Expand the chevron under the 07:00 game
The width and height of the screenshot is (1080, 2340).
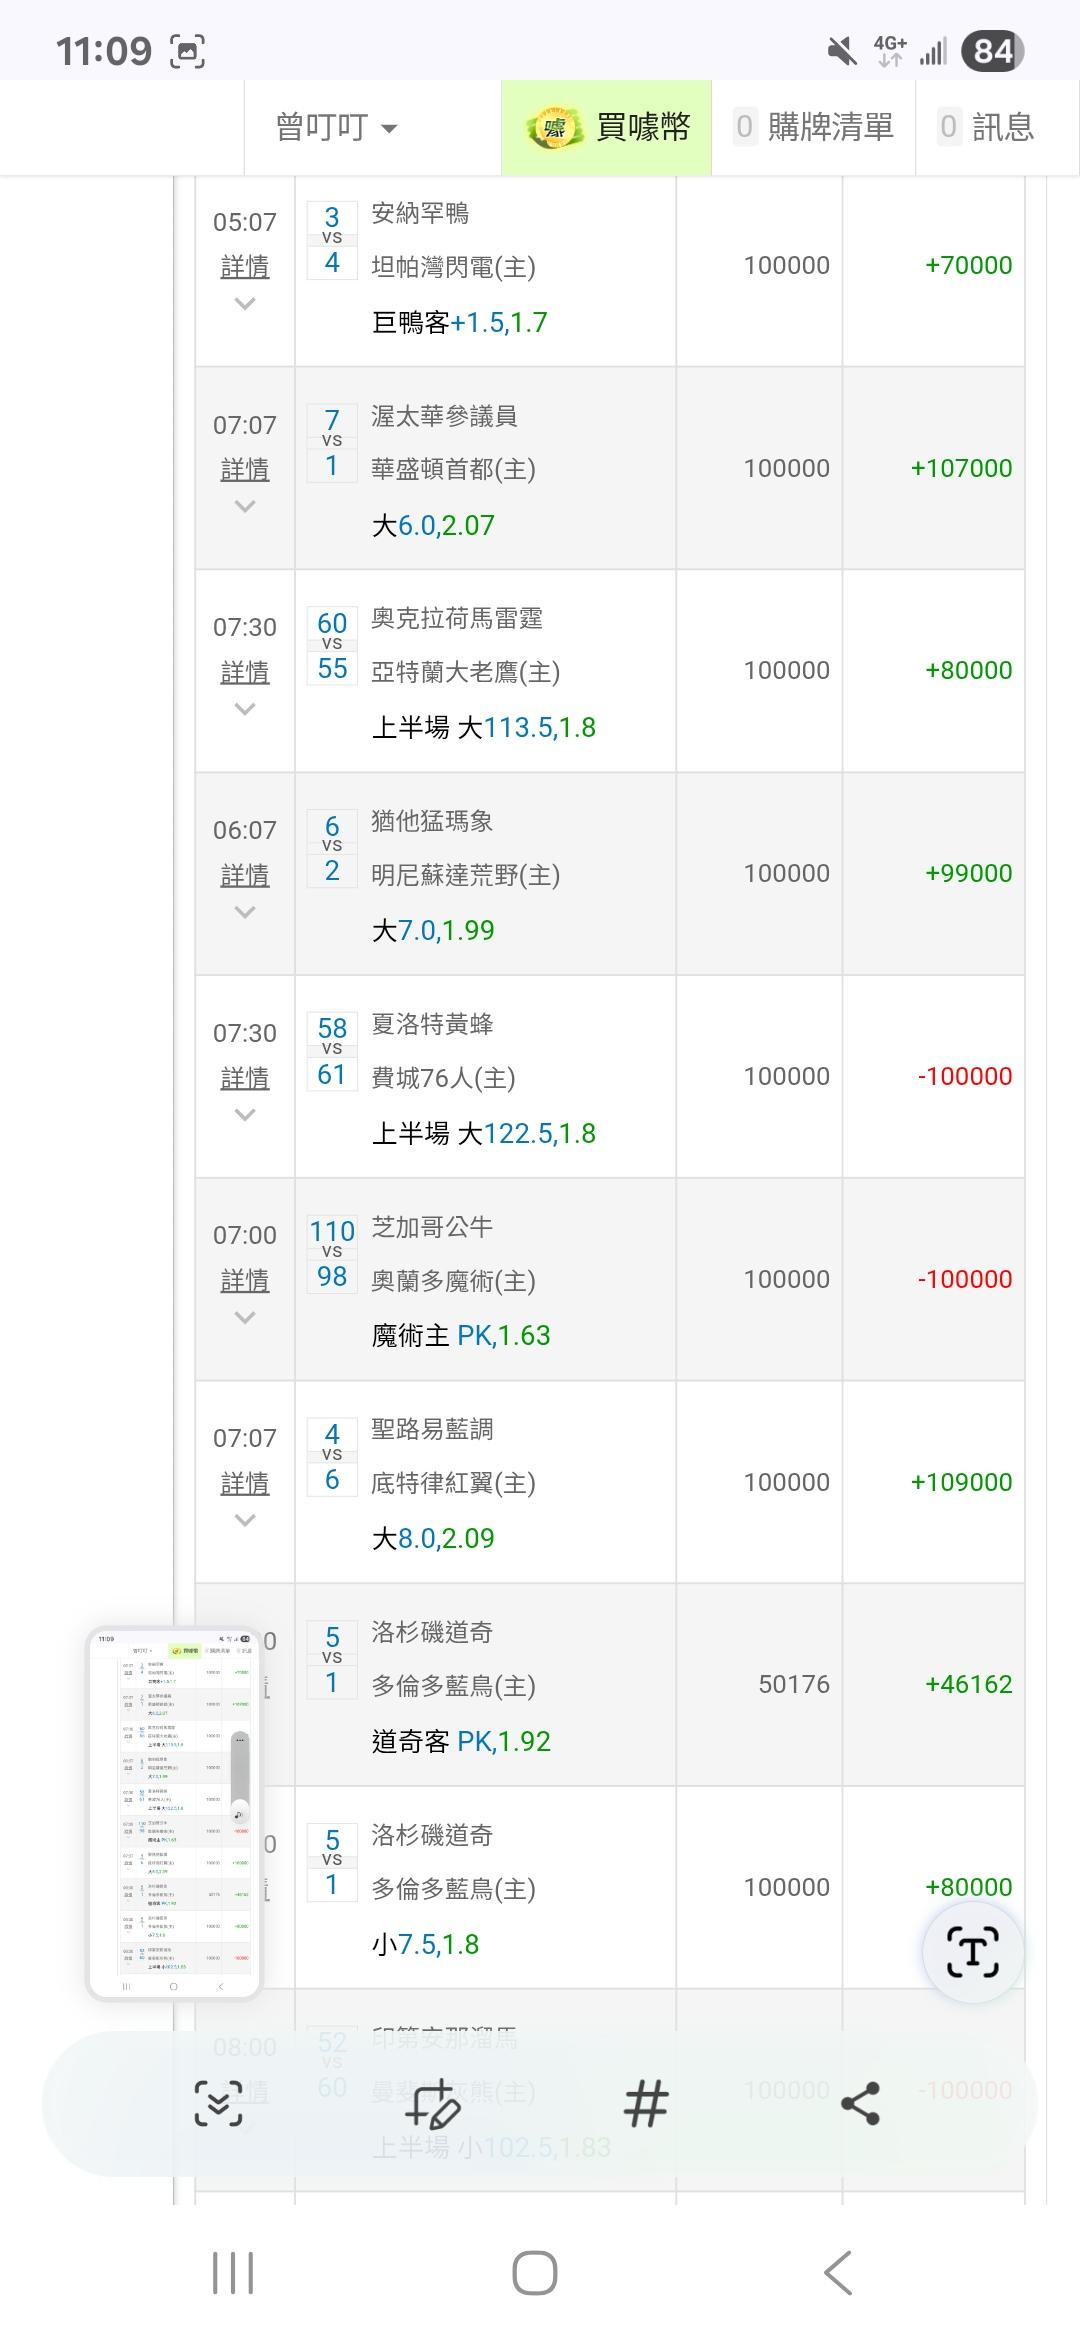tap(245, 1318)
